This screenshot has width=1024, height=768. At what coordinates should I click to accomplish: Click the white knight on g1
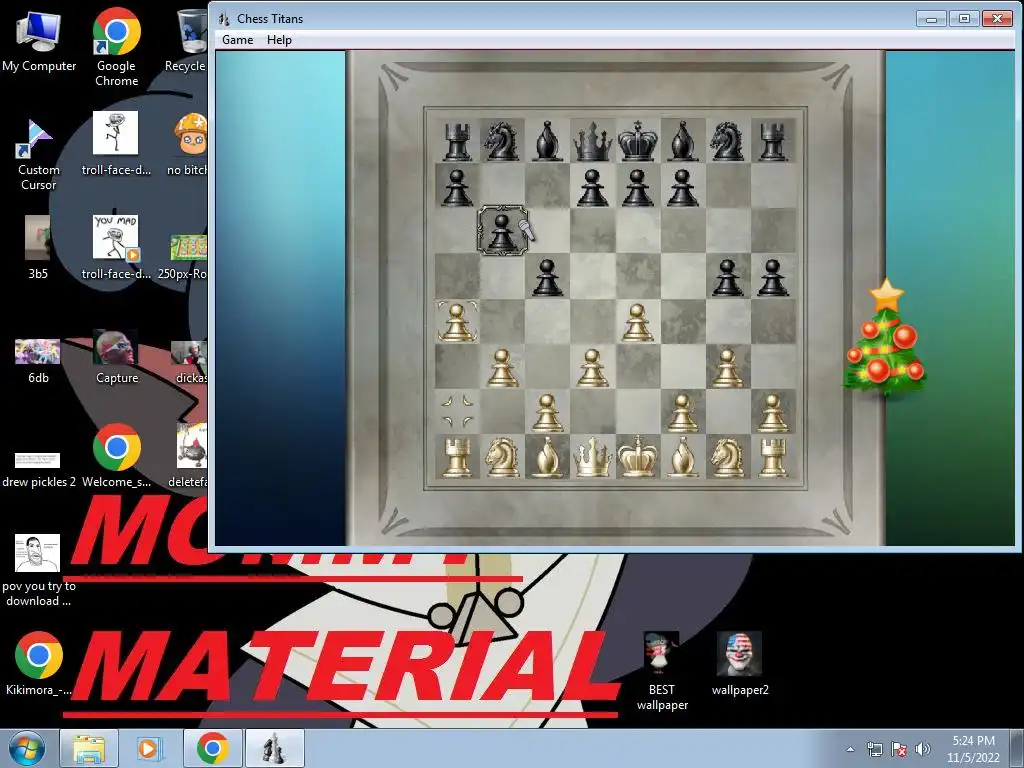click(728, 457)
